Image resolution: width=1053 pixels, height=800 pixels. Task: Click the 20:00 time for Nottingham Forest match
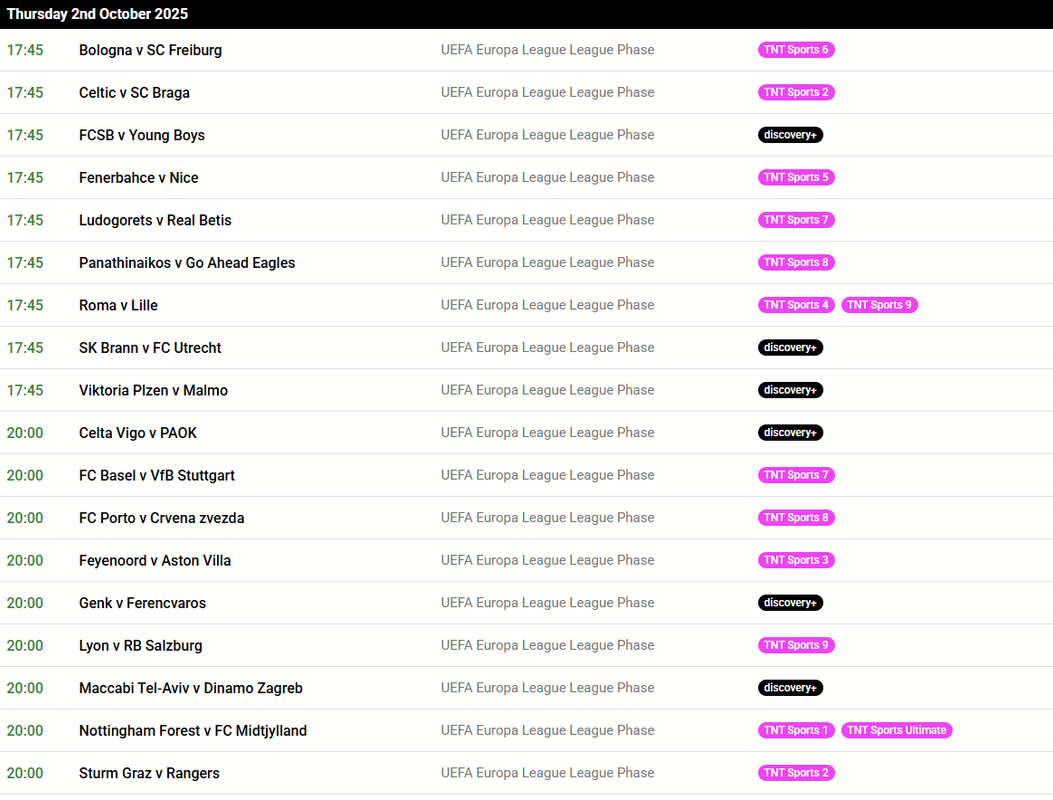tap(25, 731)
